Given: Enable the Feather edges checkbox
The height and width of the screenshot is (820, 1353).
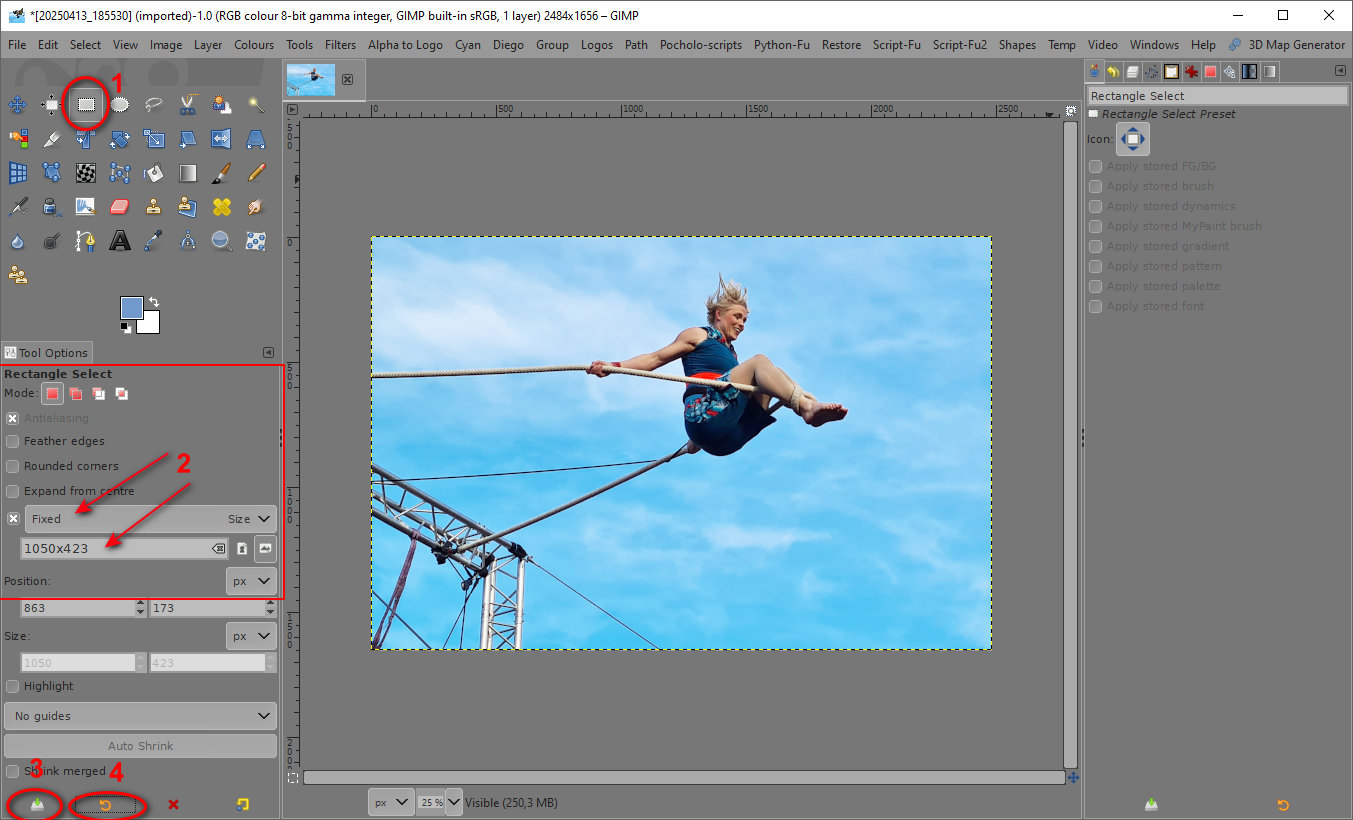Looking at the screenshot, I should point(13,441).
